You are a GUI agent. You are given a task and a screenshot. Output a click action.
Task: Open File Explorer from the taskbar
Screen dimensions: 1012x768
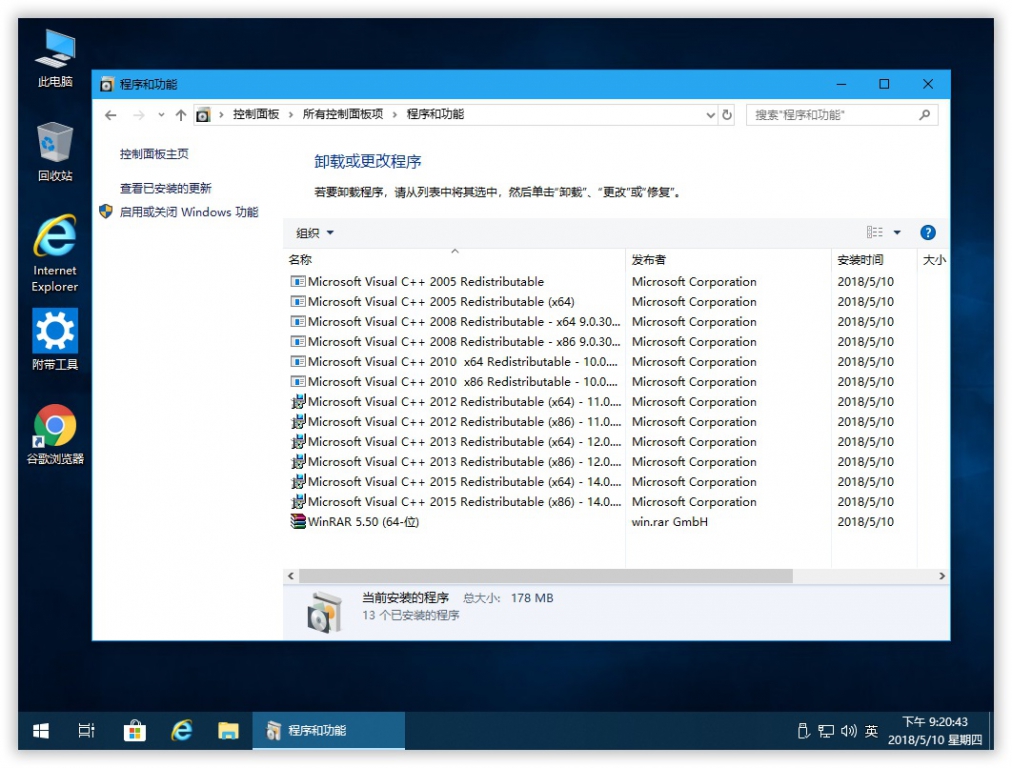[228, 731]
